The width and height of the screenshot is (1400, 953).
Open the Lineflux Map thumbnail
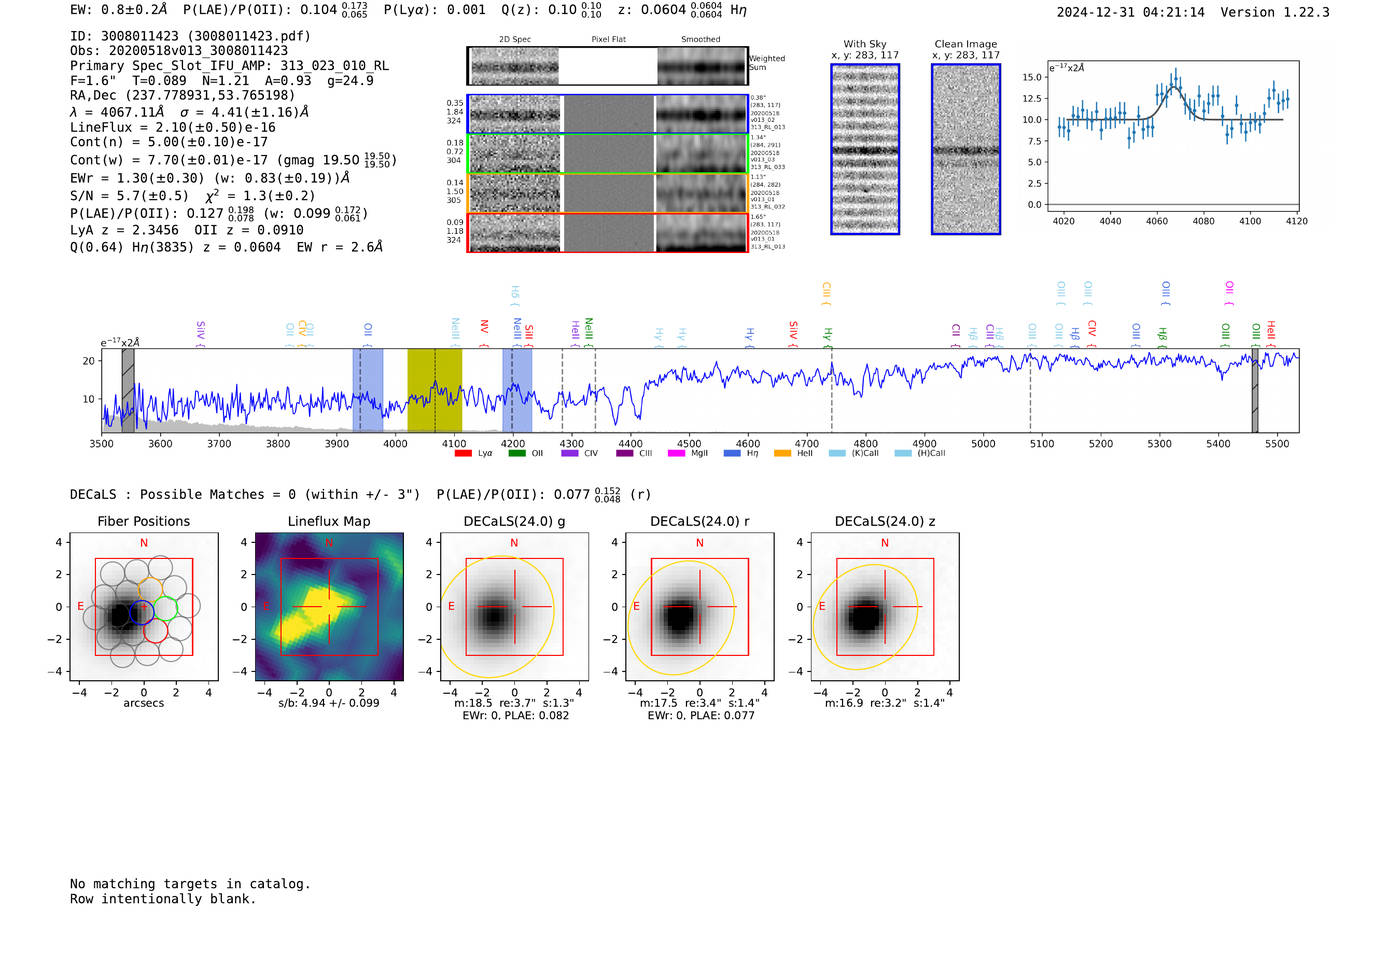(329, 607)
